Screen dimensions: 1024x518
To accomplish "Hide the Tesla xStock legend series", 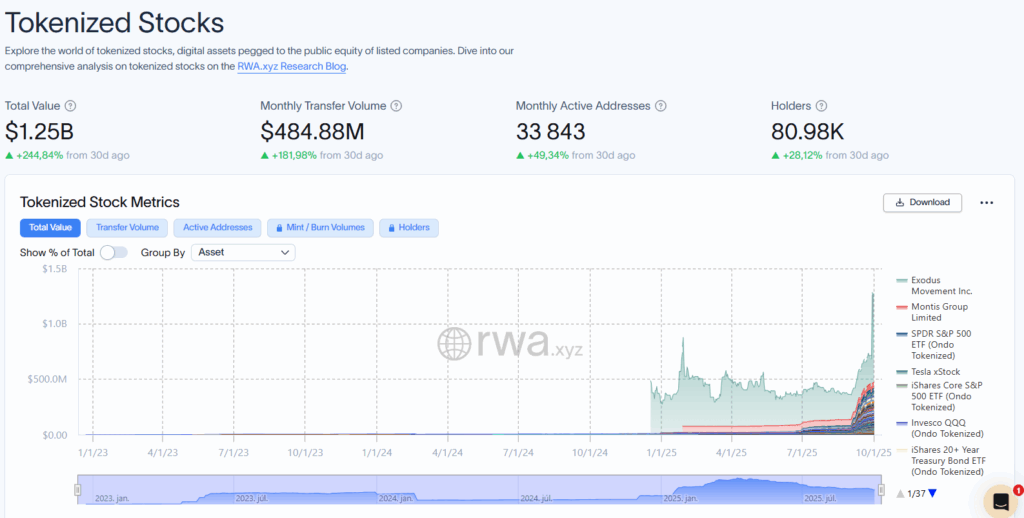I will coord(934,372).
